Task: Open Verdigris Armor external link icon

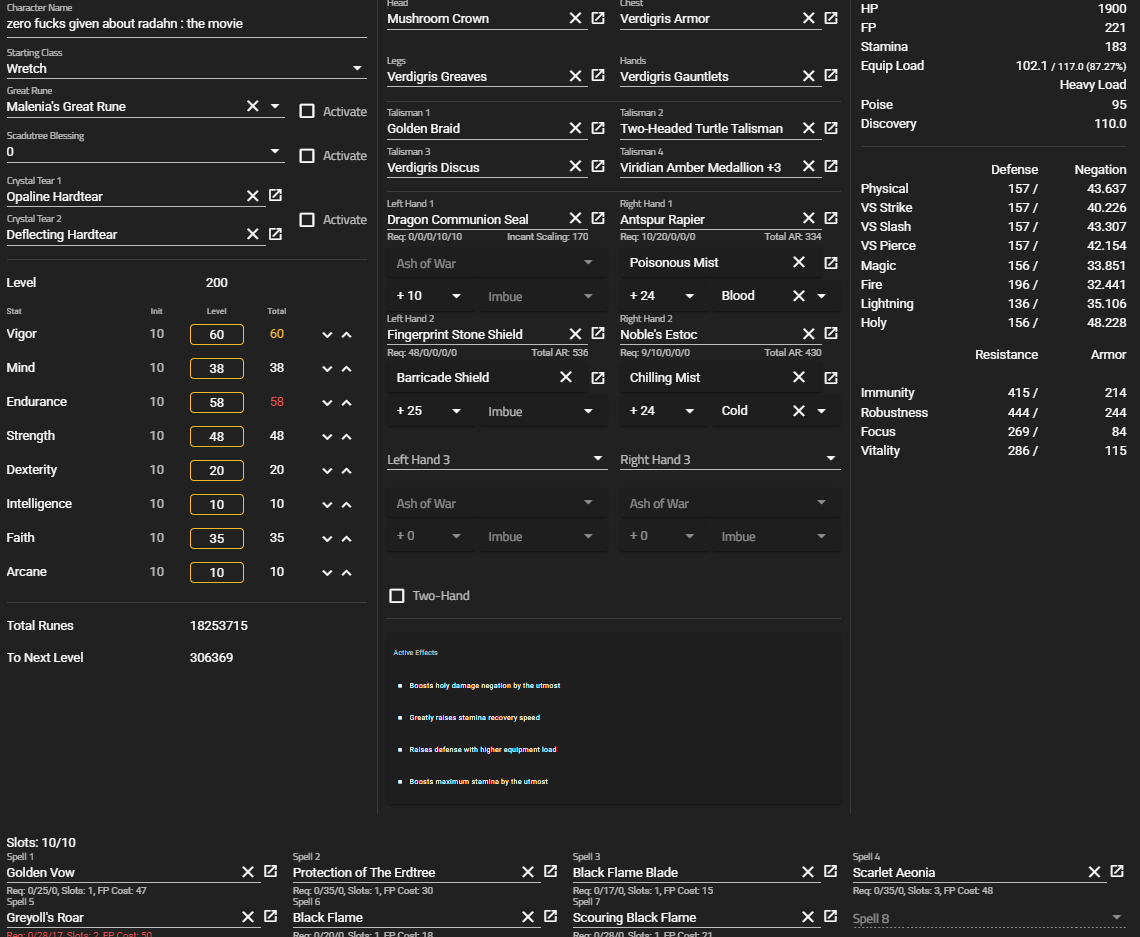Action: tap(831, 18)
